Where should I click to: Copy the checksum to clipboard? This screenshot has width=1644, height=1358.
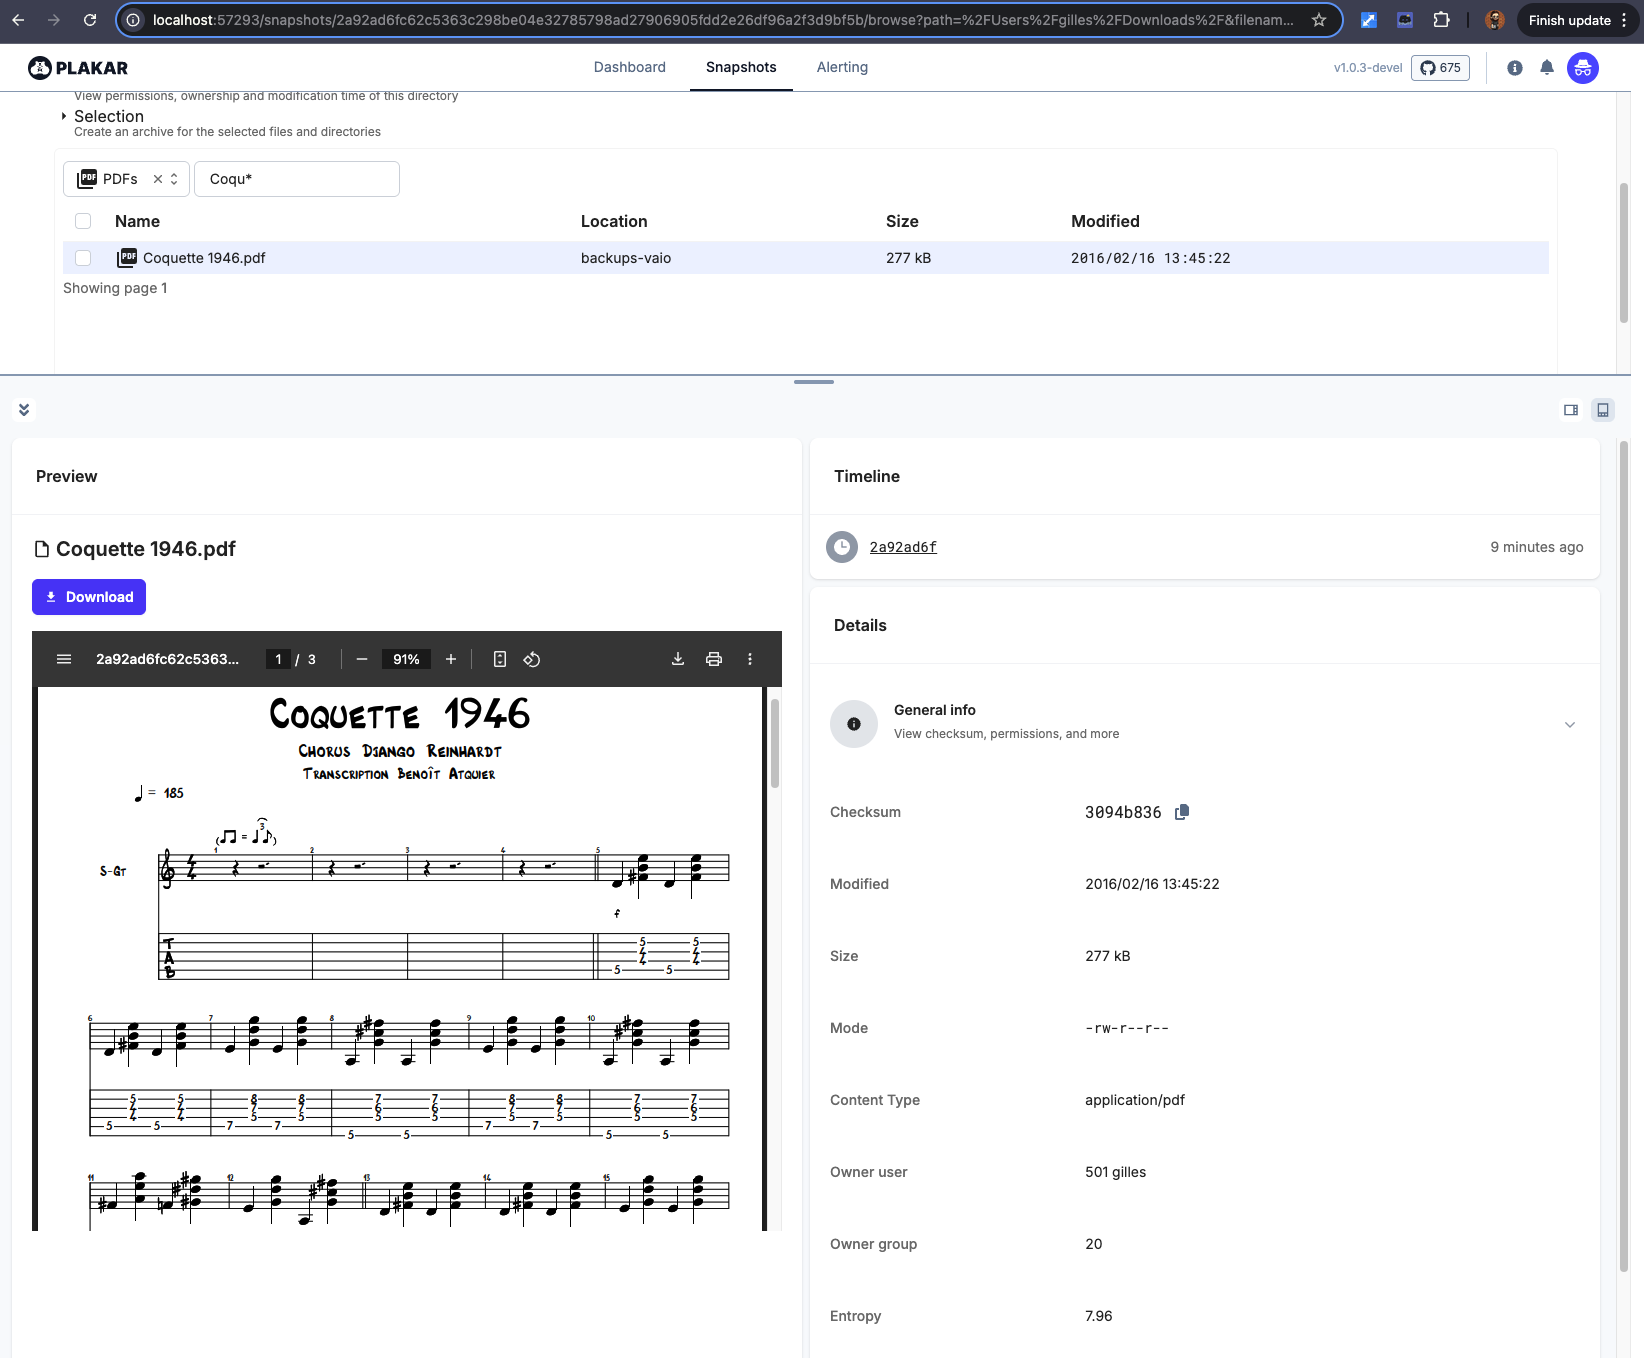pyautogui.click(x=1182, y=812)
